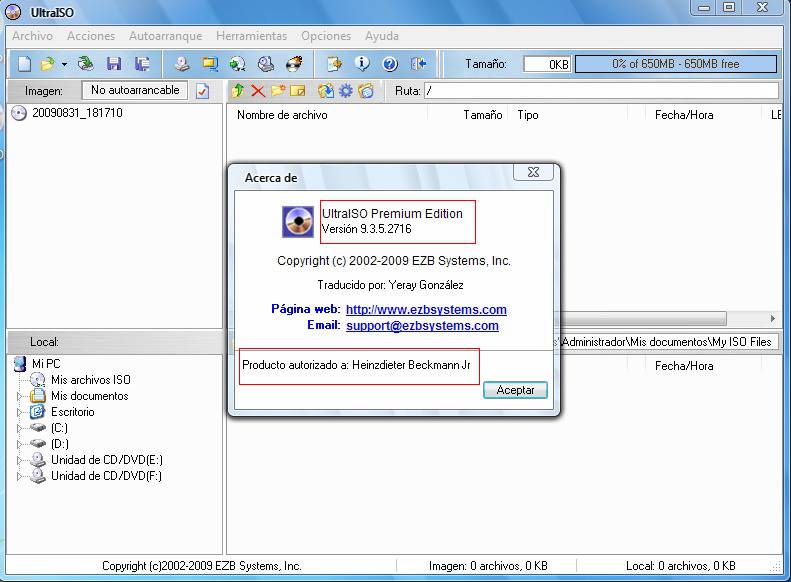
Task: Open the Herramientas menu
Action: click(x=251, y=36)
